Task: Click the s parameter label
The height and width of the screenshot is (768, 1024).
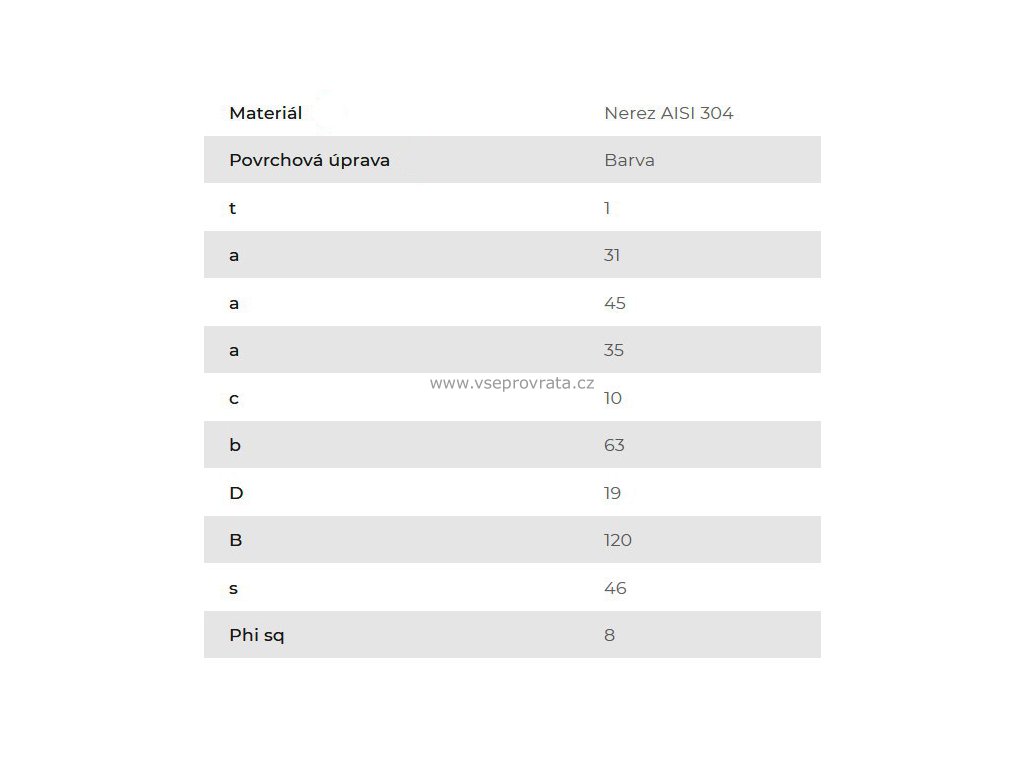Action: click(233, 588)
